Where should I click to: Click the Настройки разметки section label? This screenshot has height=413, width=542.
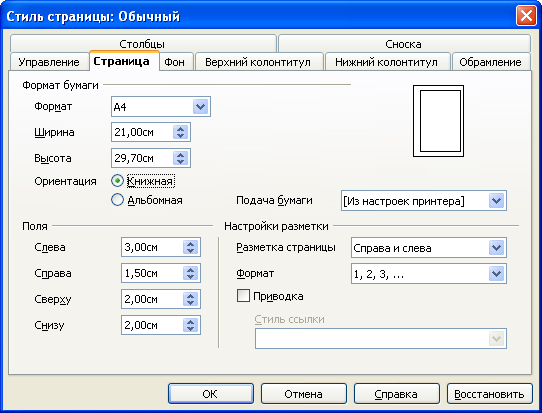(x=276, y=226)
